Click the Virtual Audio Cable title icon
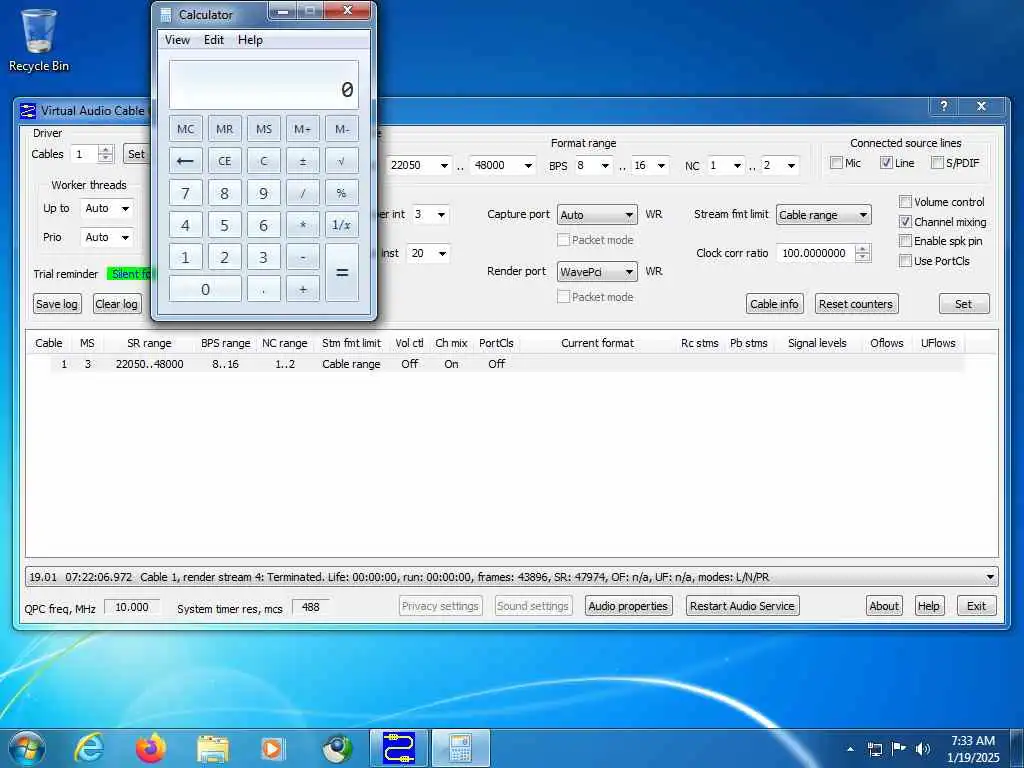Screen dimensions: 1024x768 [27, 110]
